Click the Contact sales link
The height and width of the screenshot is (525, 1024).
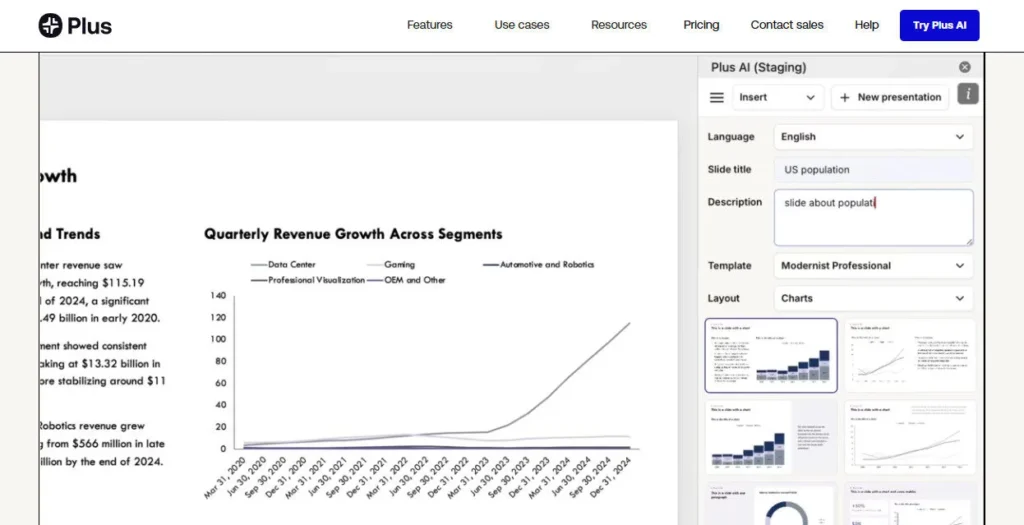pos(787,25)
